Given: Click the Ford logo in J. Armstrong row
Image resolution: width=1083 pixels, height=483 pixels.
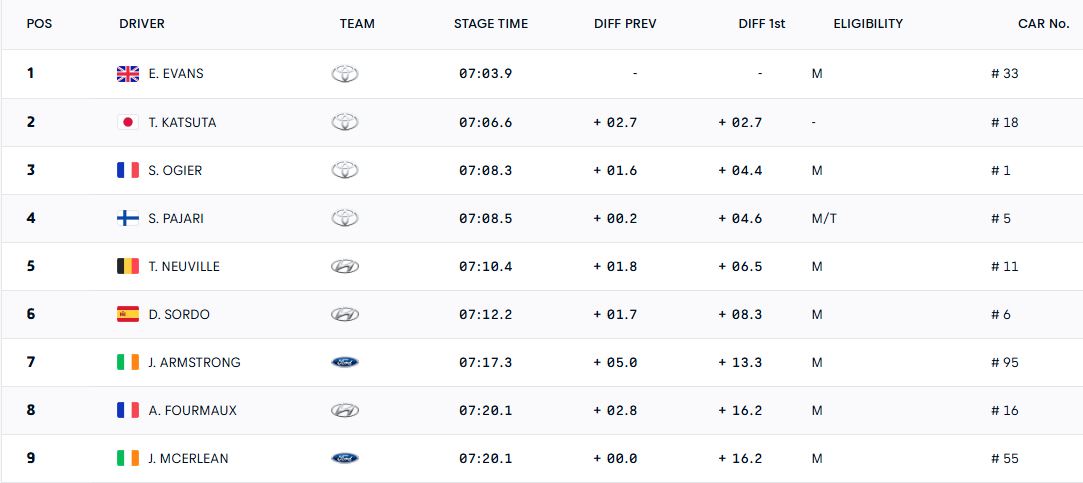Looking at the screenshot, I should (x=345, y=362).
